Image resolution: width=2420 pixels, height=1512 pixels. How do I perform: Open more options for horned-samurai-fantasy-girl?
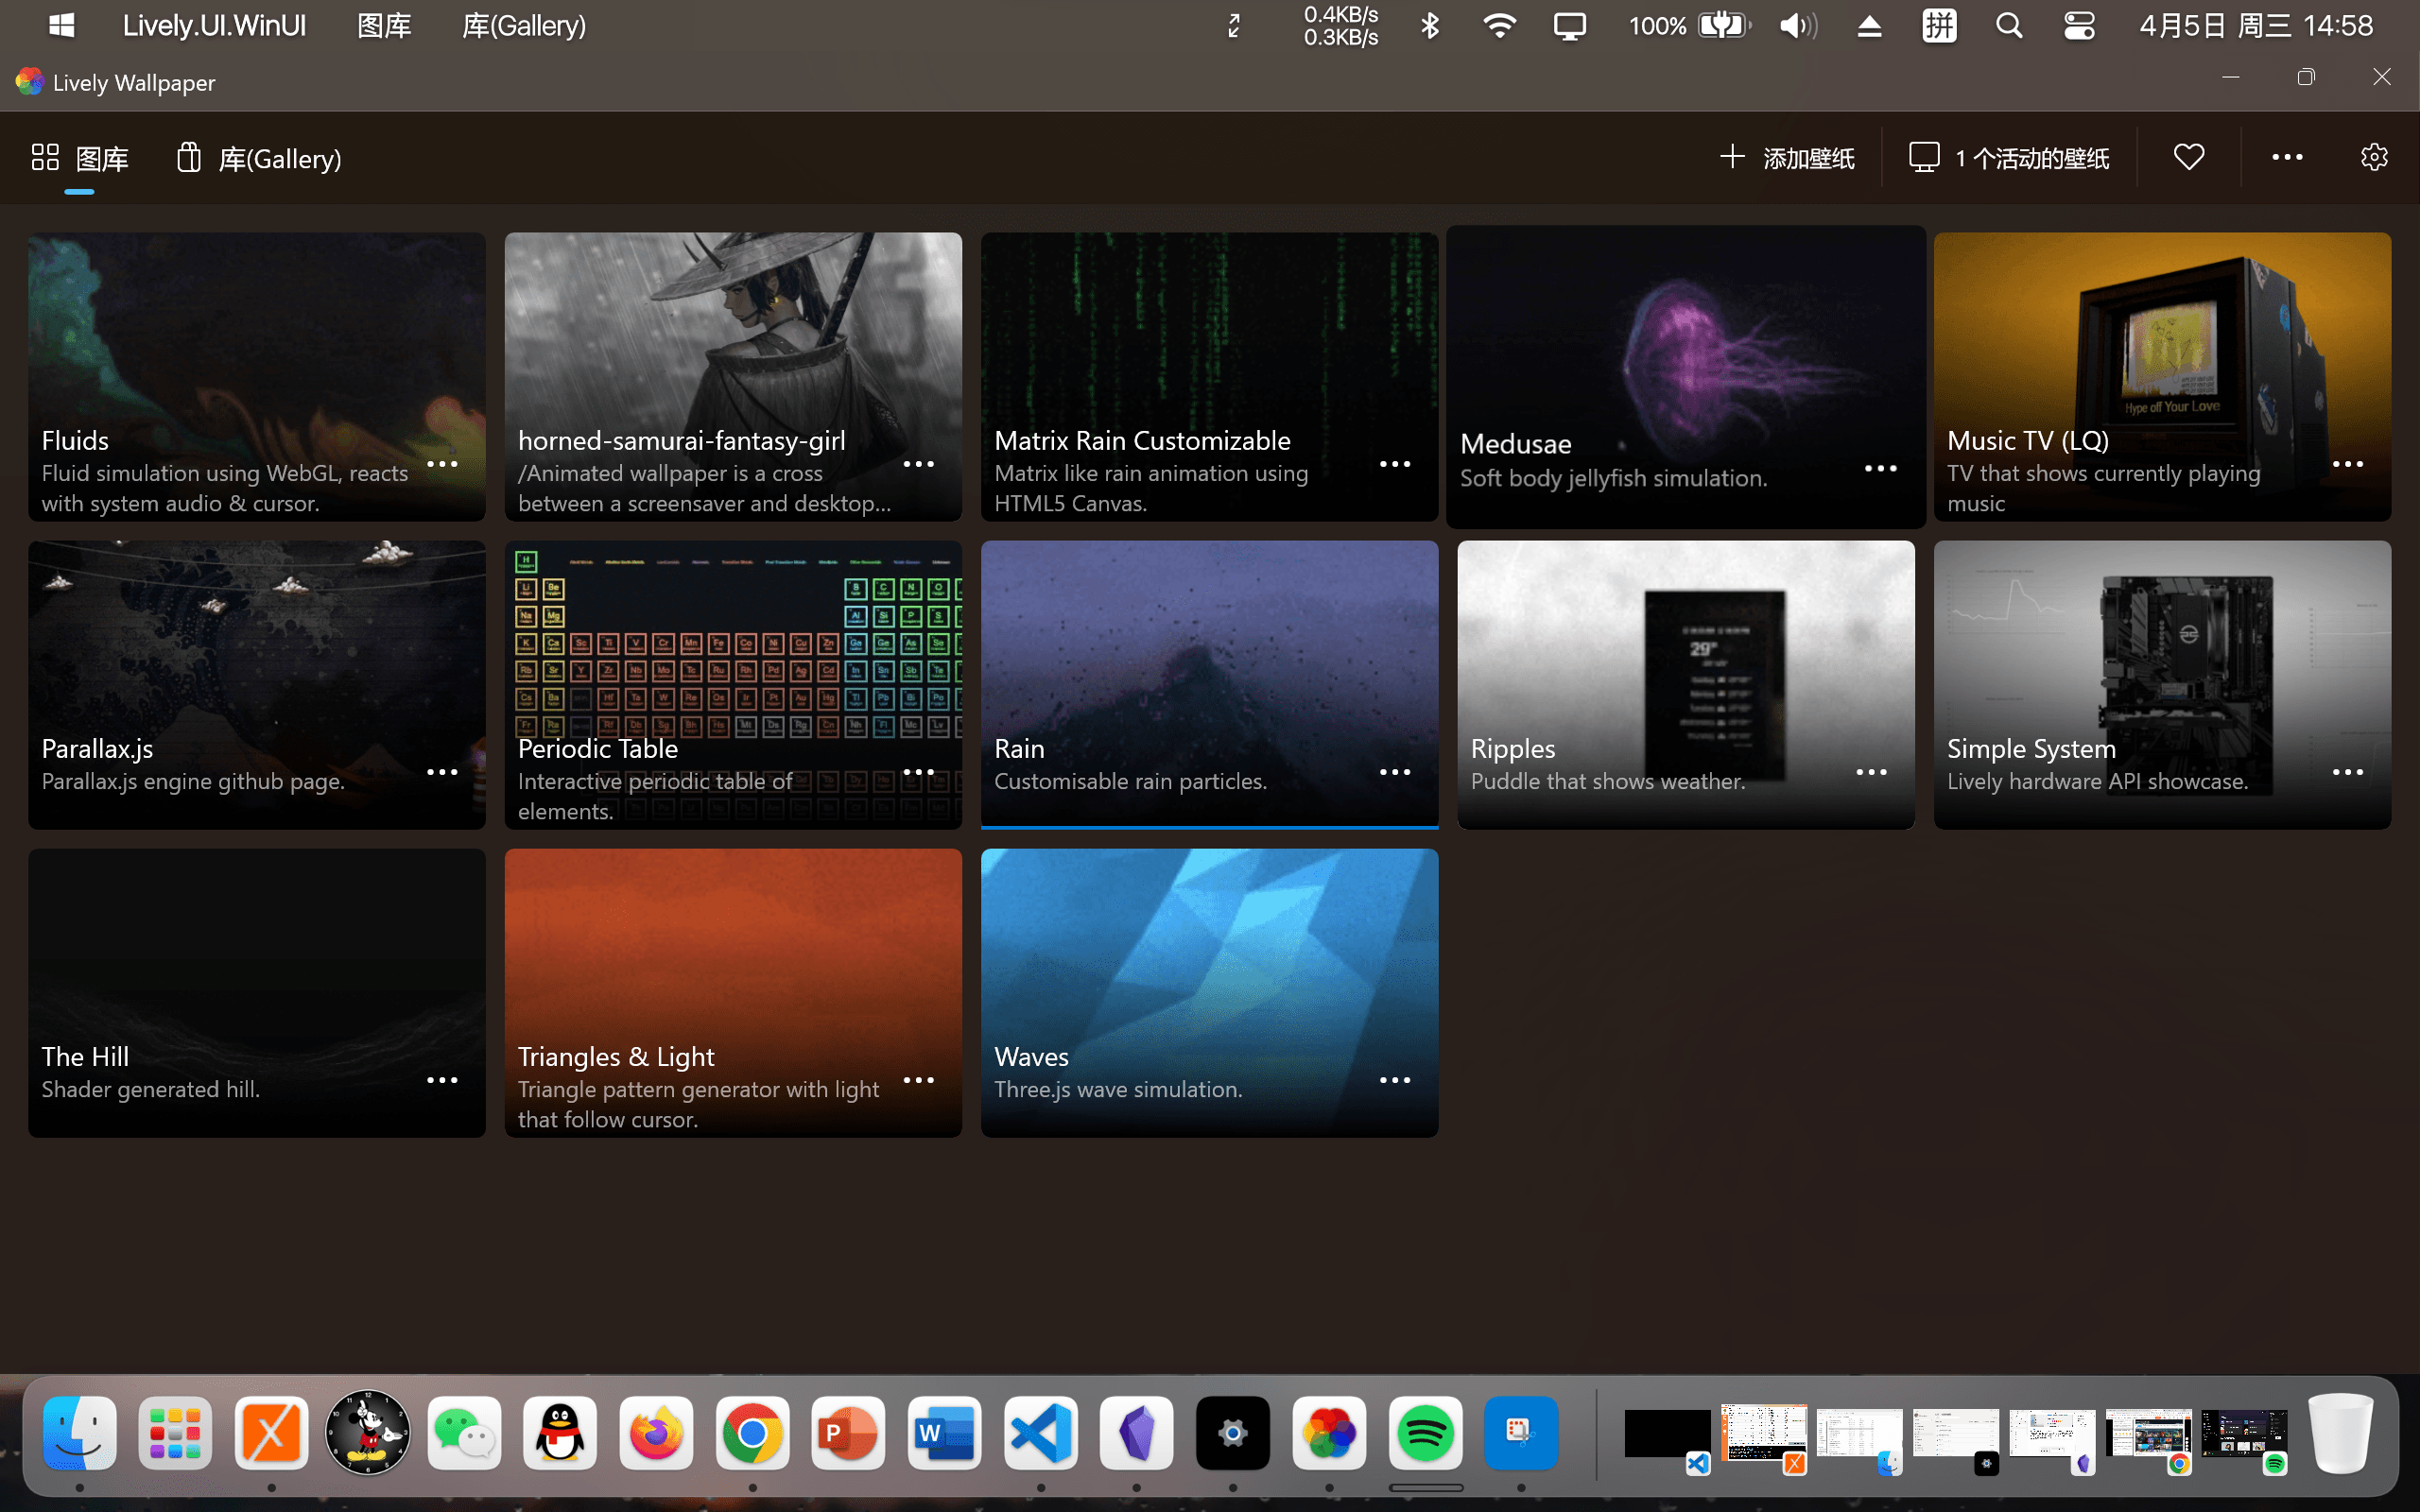[x=918, y=464]
